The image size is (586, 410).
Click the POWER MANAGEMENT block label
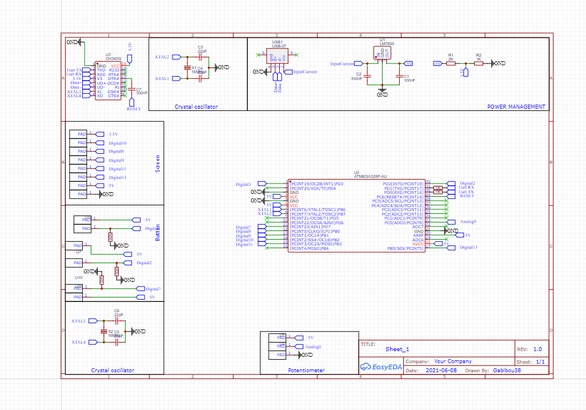(516, 107)
